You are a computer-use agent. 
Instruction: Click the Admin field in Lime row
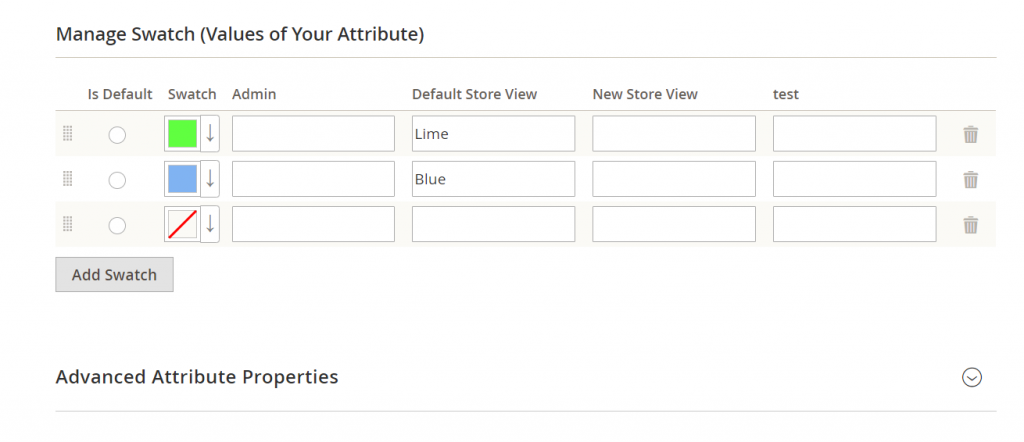(313, 134)
